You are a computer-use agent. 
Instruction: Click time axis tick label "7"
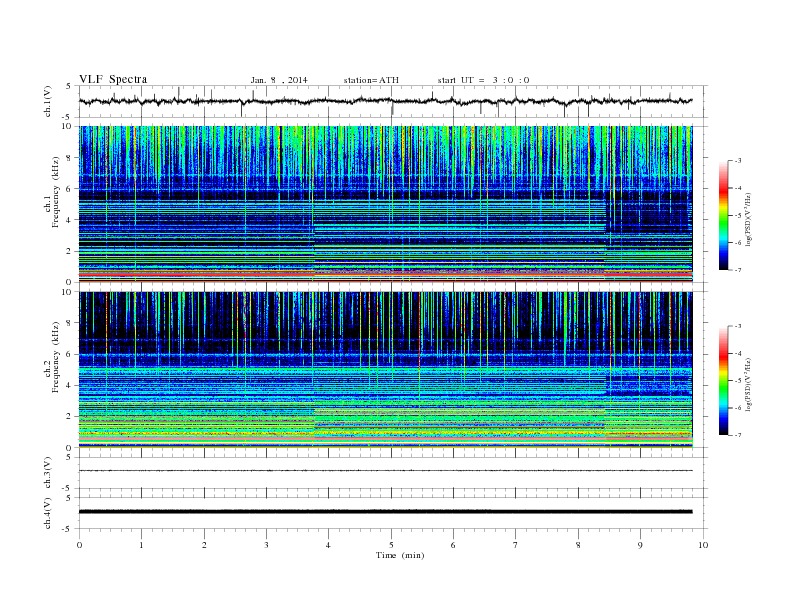point(516,545)
